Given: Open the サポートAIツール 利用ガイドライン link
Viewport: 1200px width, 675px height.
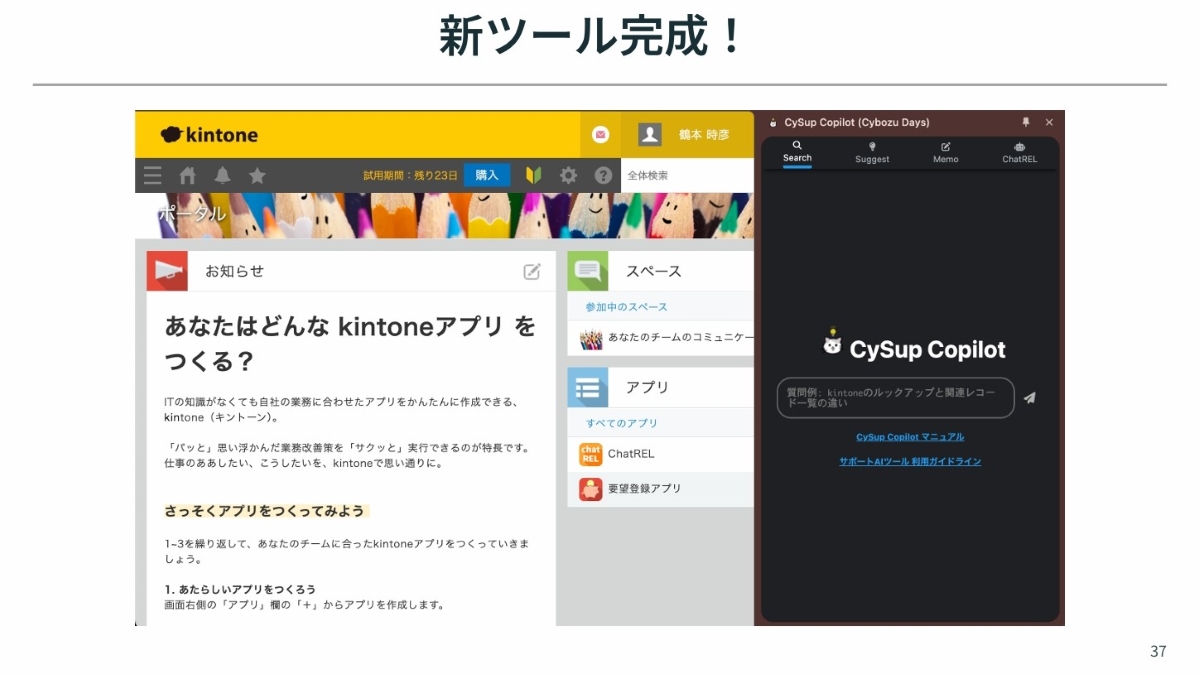Looking at the screenshot, I should [x=910, y=461].
